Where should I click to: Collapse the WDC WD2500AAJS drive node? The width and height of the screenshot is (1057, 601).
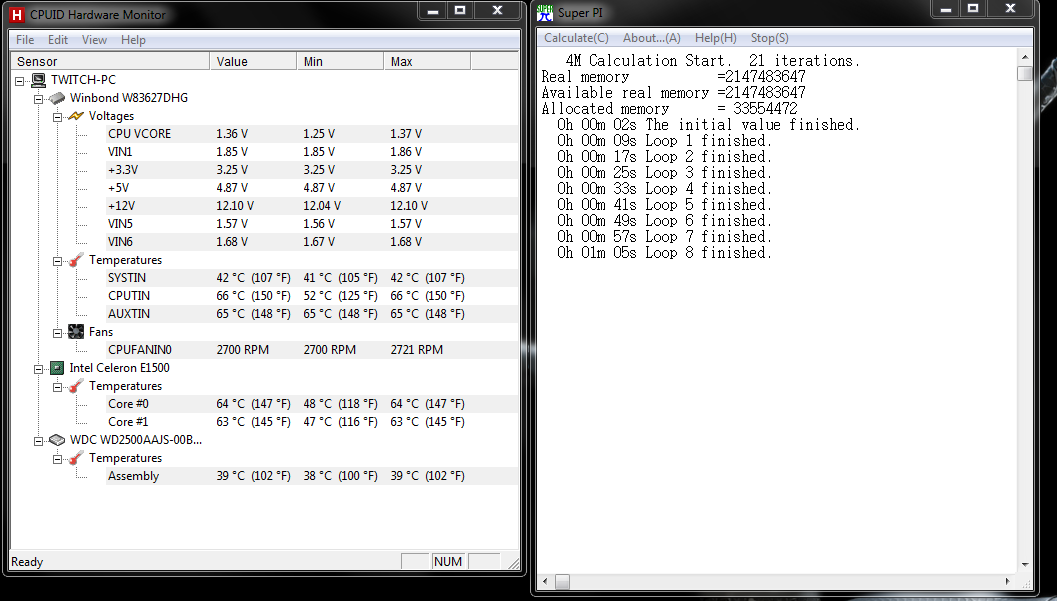(x=38, y=441)
